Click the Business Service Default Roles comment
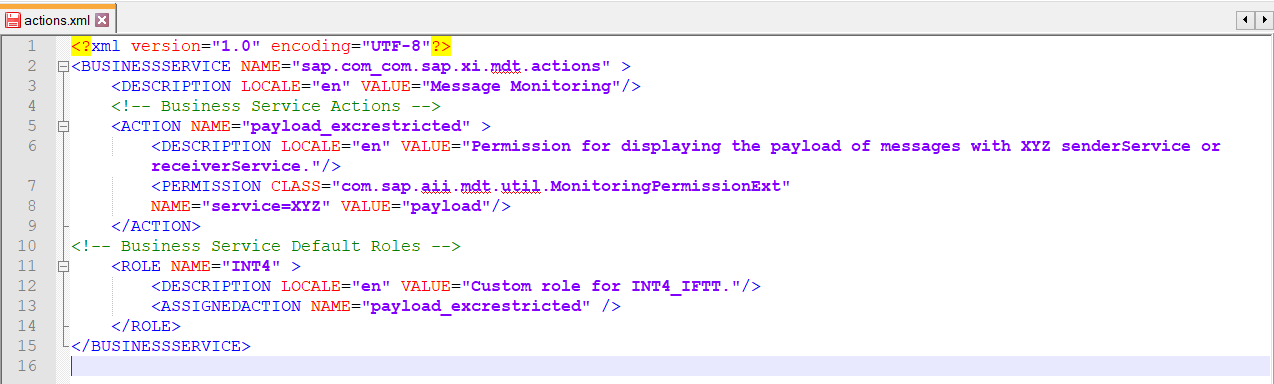The height and width of the screenshot is (384, 1274). [x=266, y=246]
